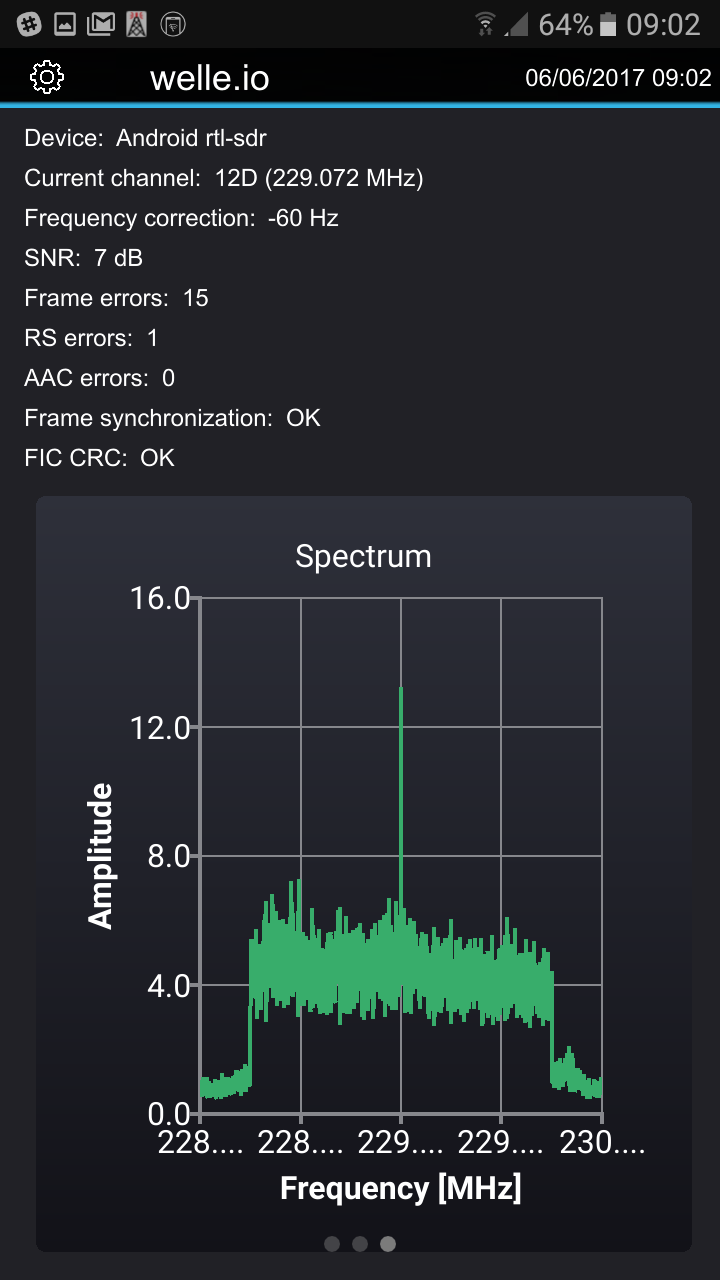Tap the SNR 7 dB readout
This screenshot has height=1280, width=720.
coord(84,258)
